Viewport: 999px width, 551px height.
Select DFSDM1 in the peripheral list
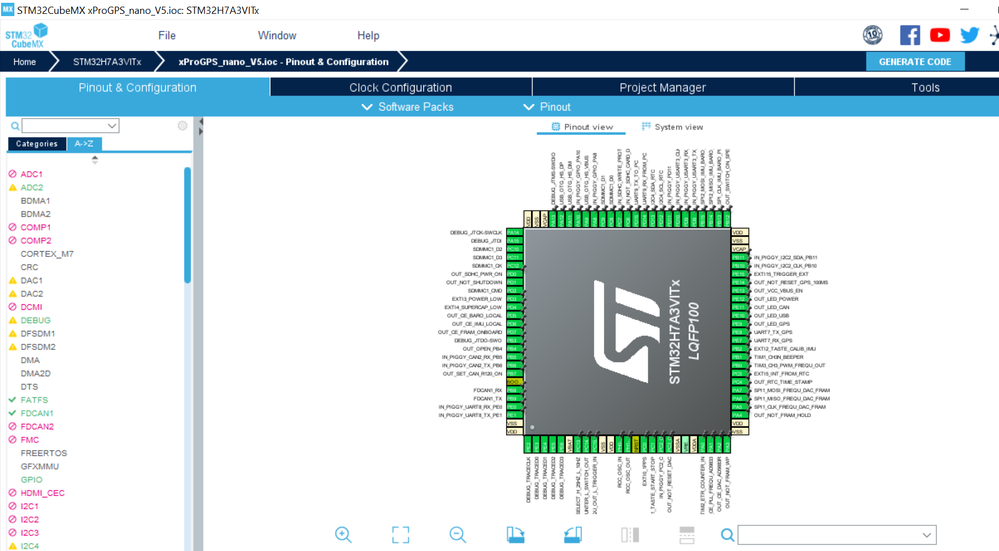[38, 334]
